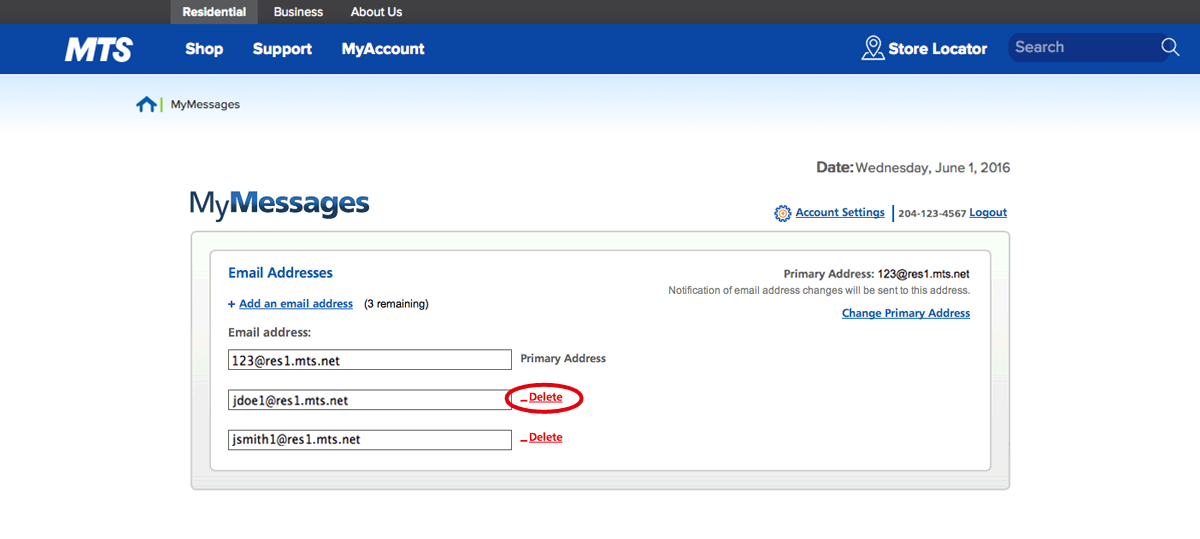Click the MTS logo
Screen dimensions: 1200x539
tap(99, 49)
